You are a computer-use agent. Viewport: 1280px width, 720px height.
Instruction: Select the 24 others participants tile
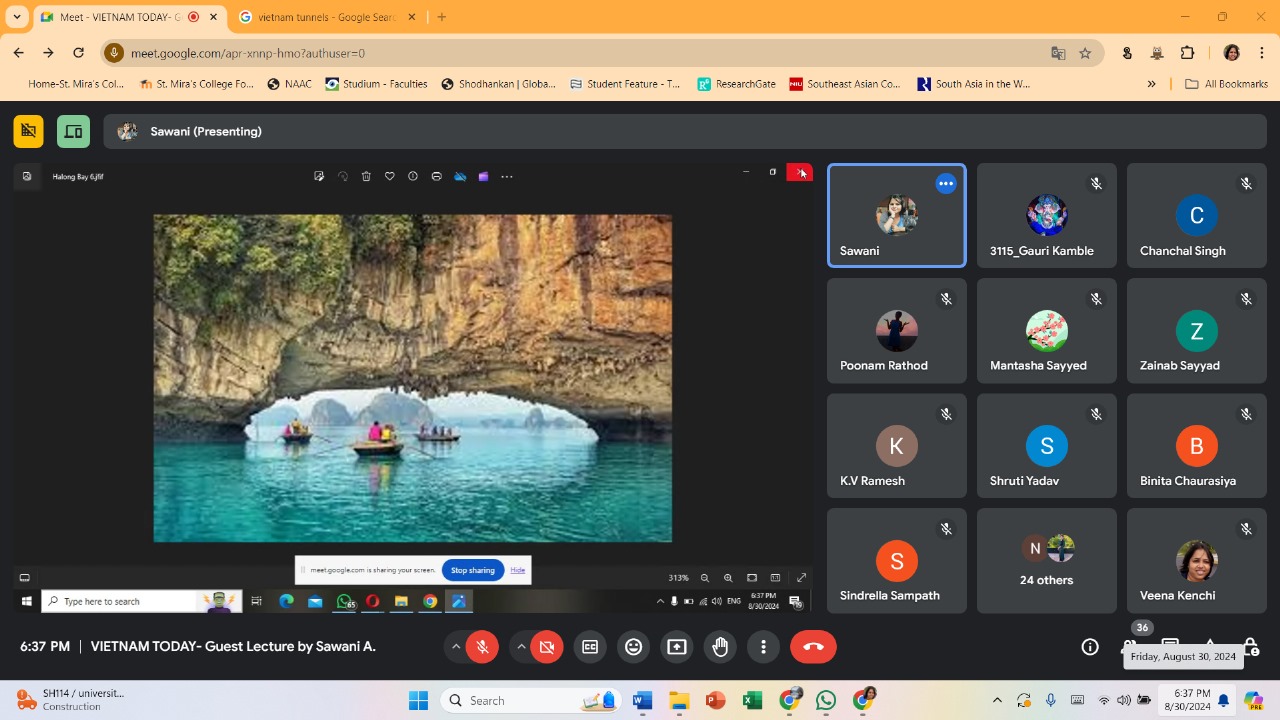(1046, 561)
